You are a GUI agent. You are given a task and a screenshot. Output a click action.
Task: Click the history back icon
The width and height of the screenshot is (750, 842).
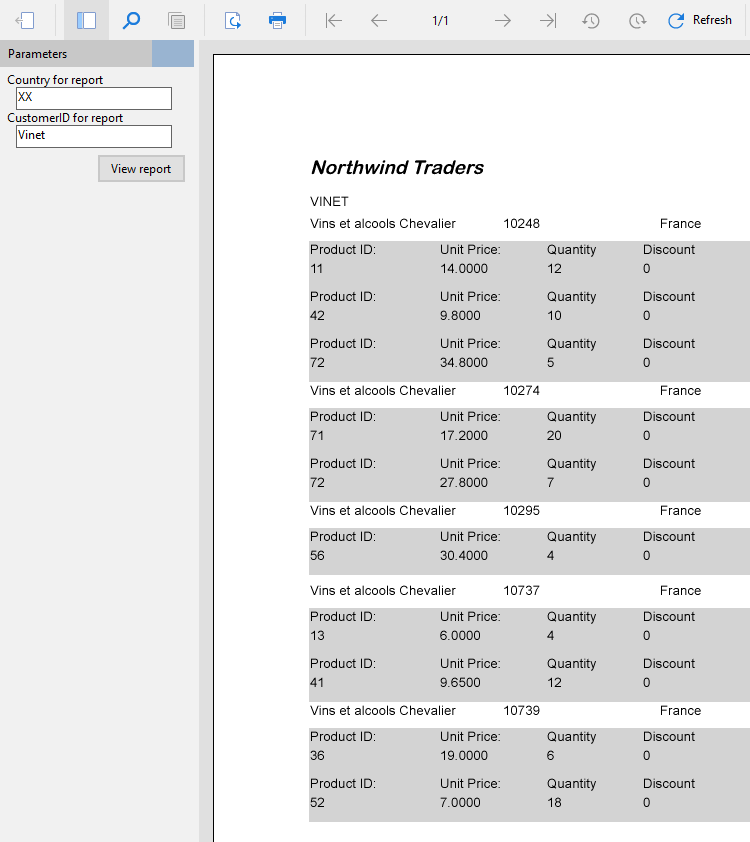click(591, 20)
